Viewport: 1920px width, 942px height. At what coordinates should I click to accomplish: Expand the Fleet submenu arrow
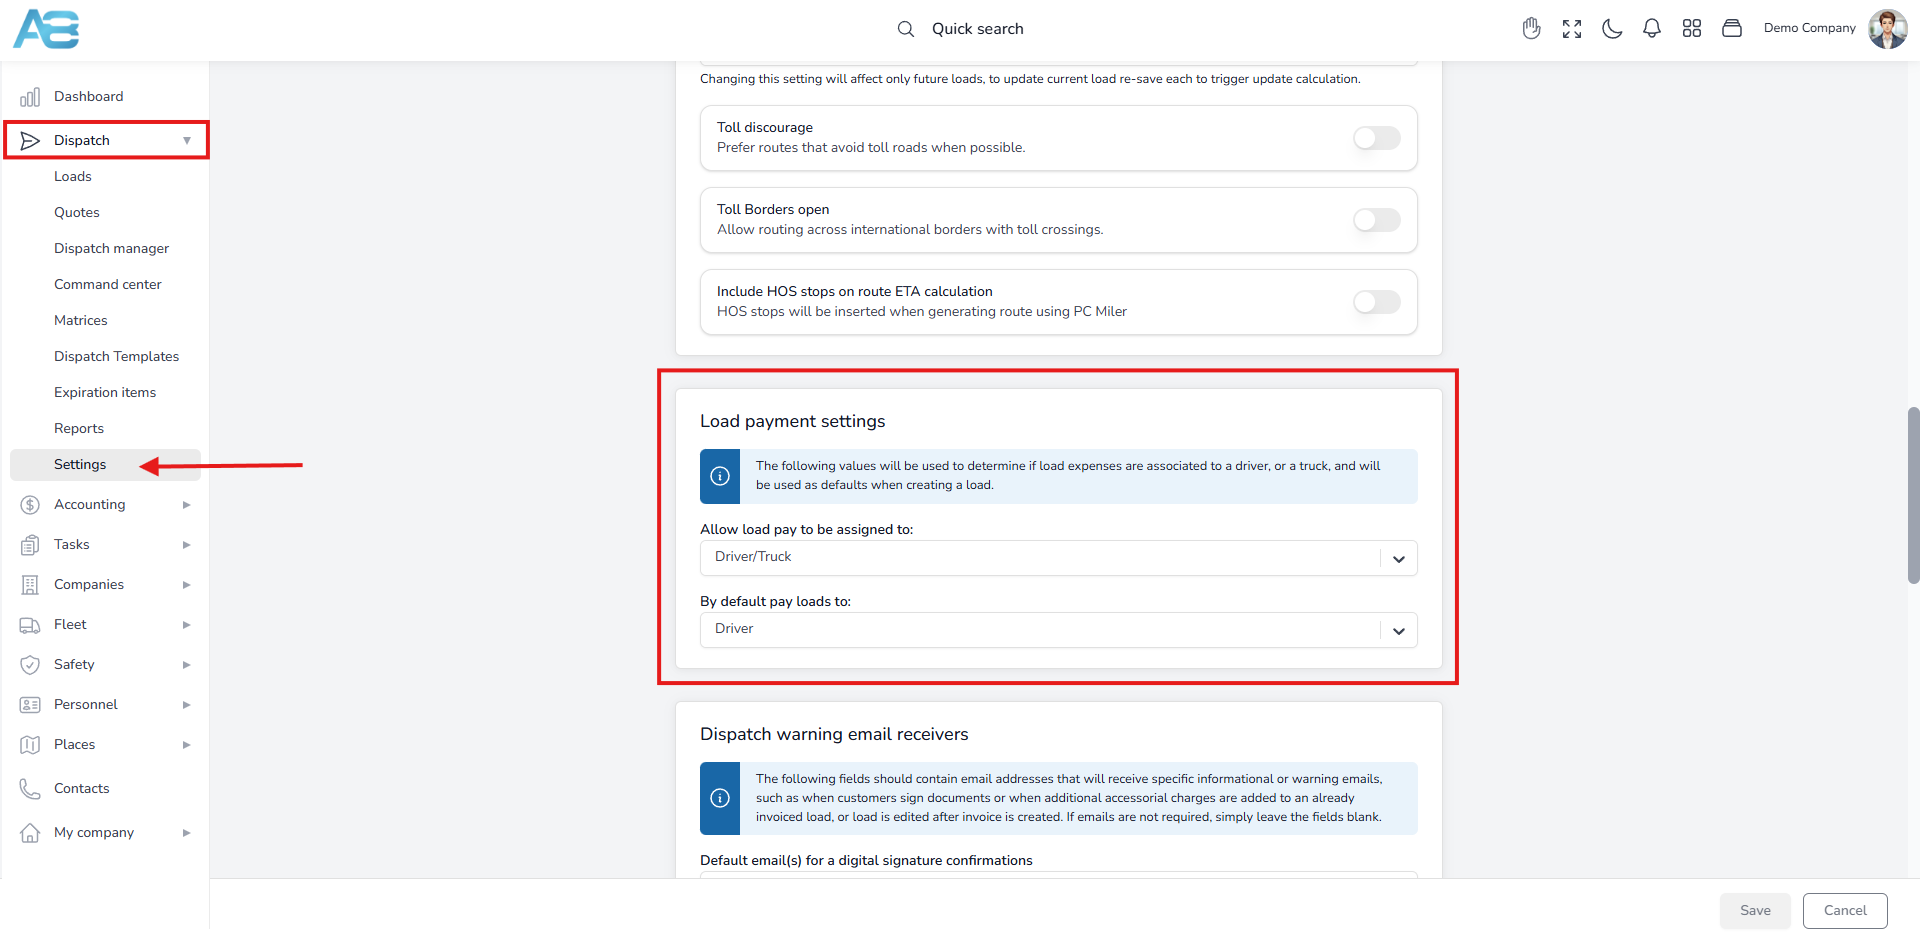186,625
